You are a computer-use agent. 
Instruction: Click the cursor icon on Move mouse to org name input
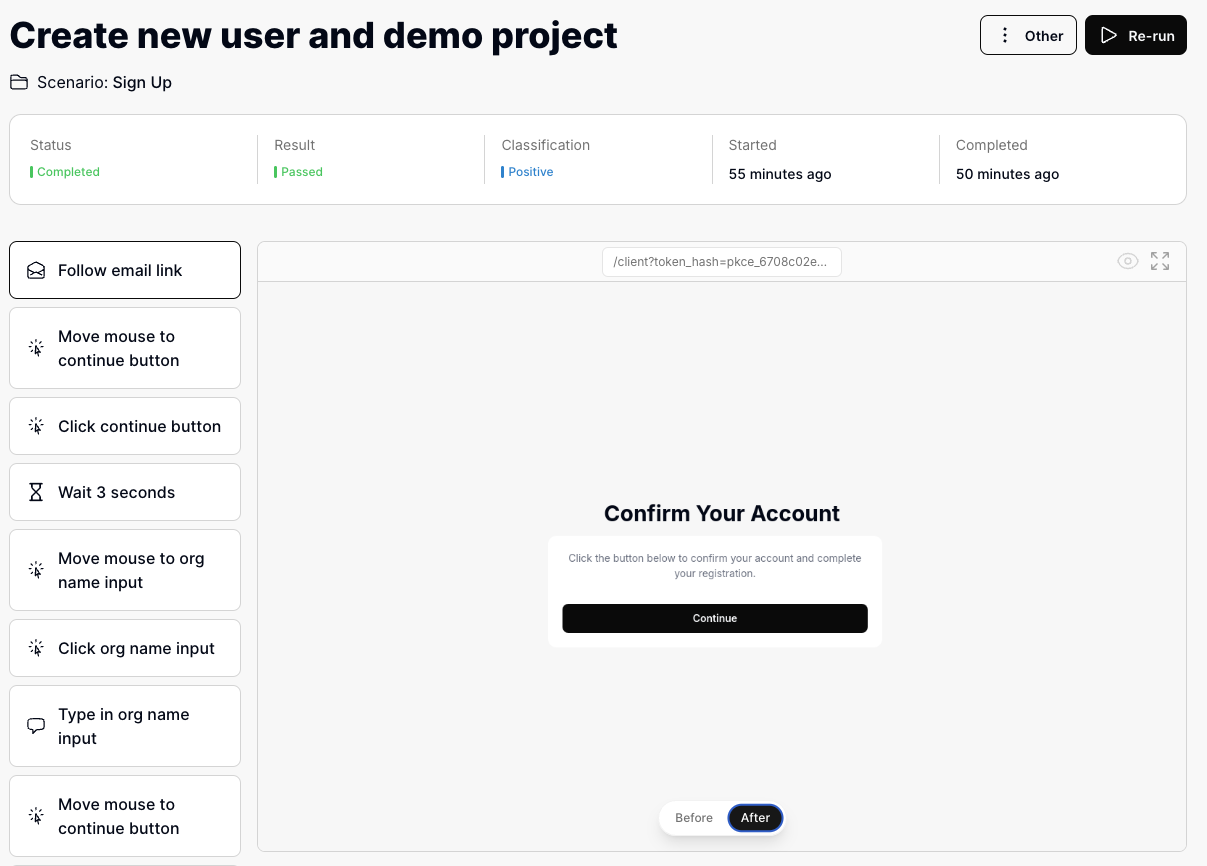point(36,570)
